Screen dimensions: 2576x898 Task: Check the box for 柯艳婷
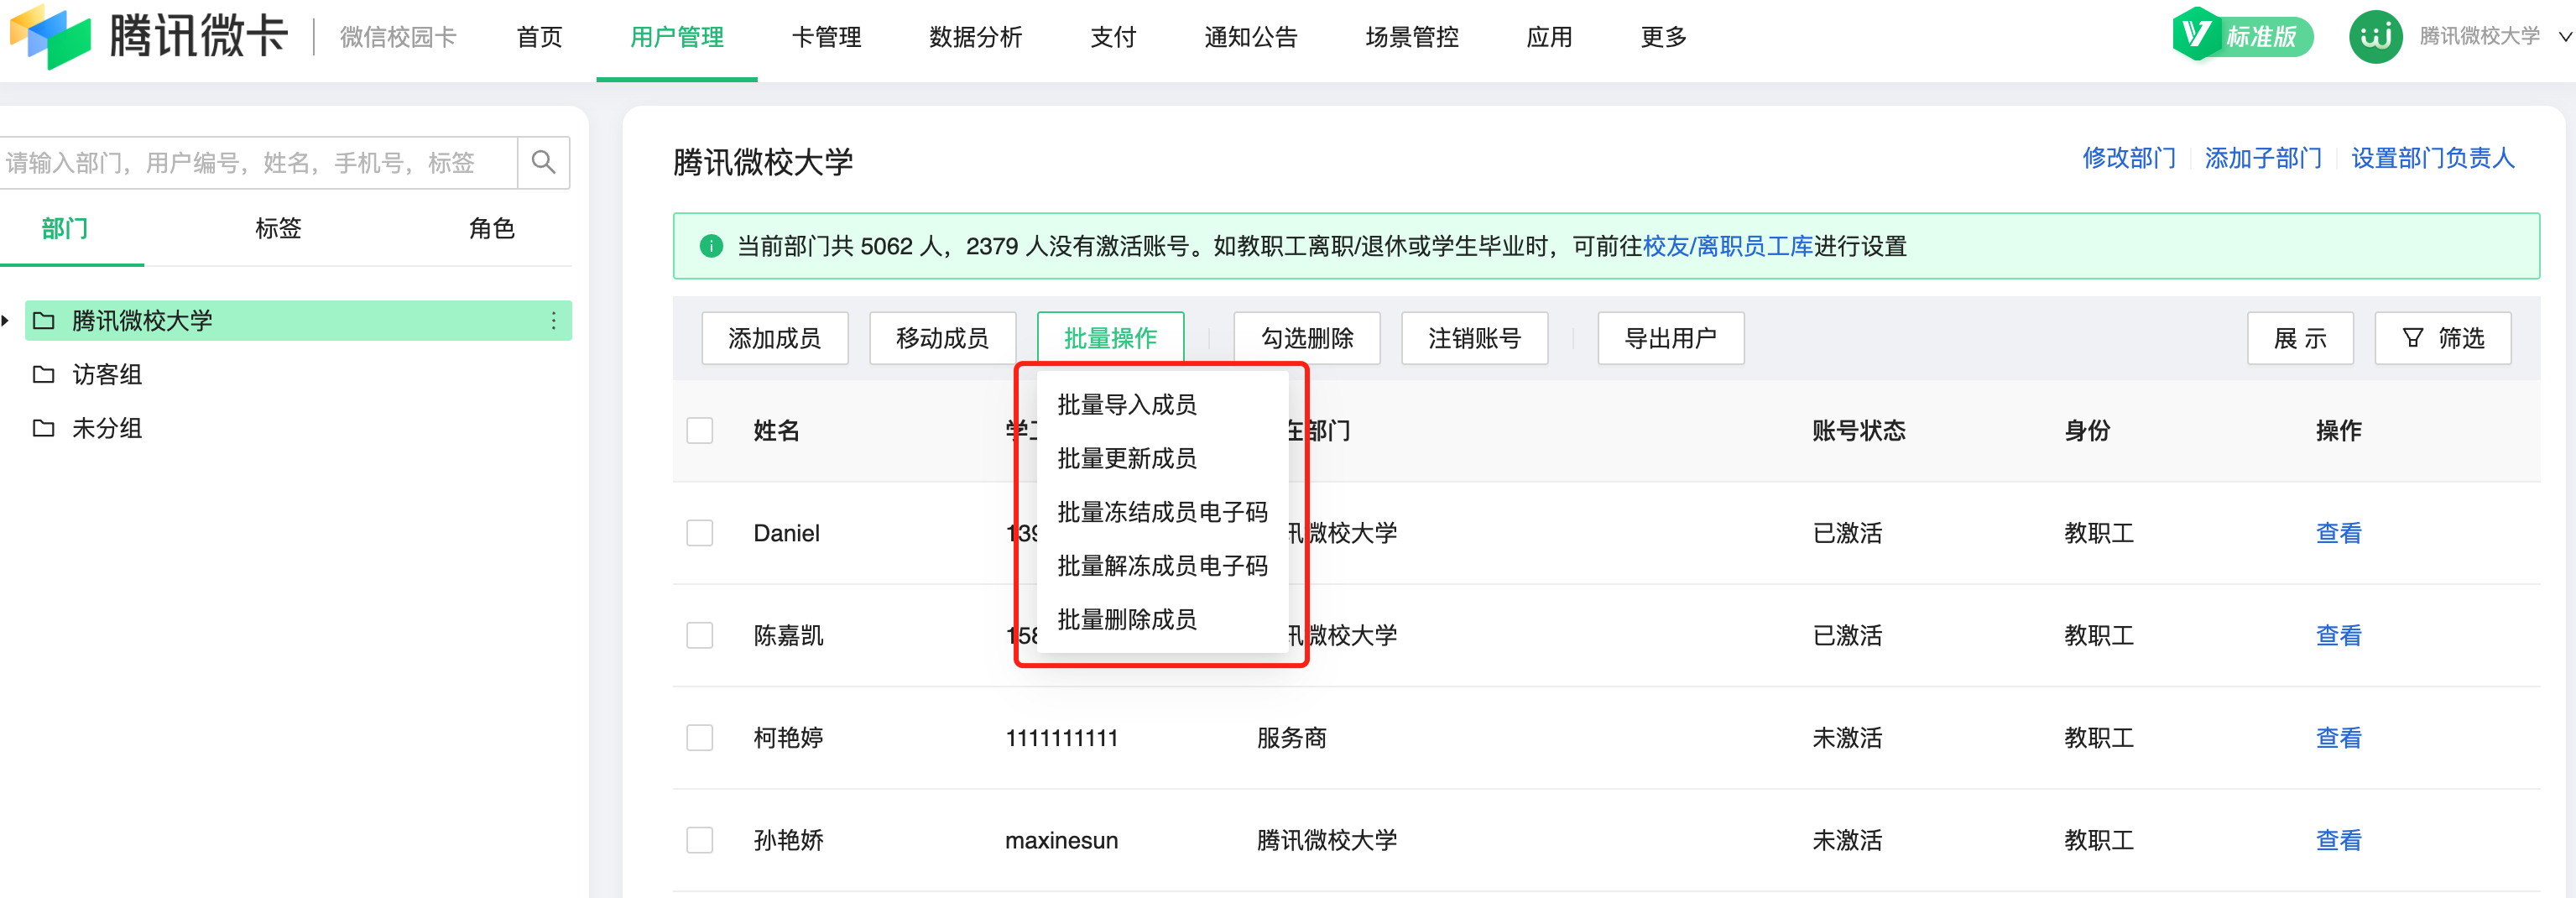(x=700, y=738)
